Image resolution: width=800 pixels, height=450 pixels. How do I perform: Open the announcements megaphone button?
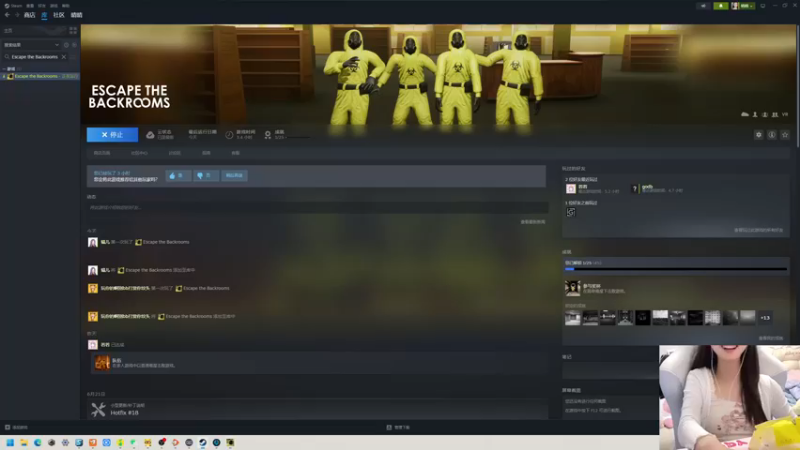pyautogui.click(x=704, y=6)
